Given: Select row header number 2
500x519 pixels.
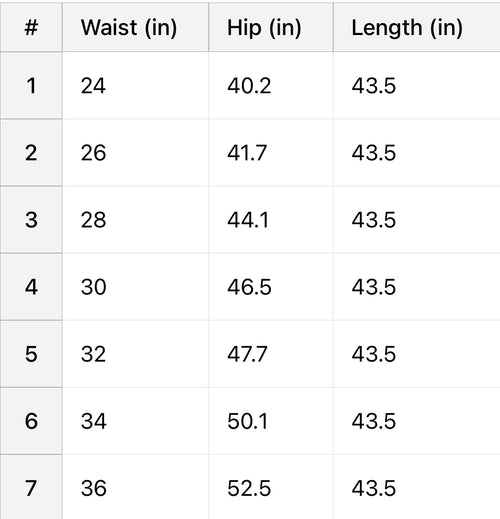Looking at the screenshot, I should point(31,153).
